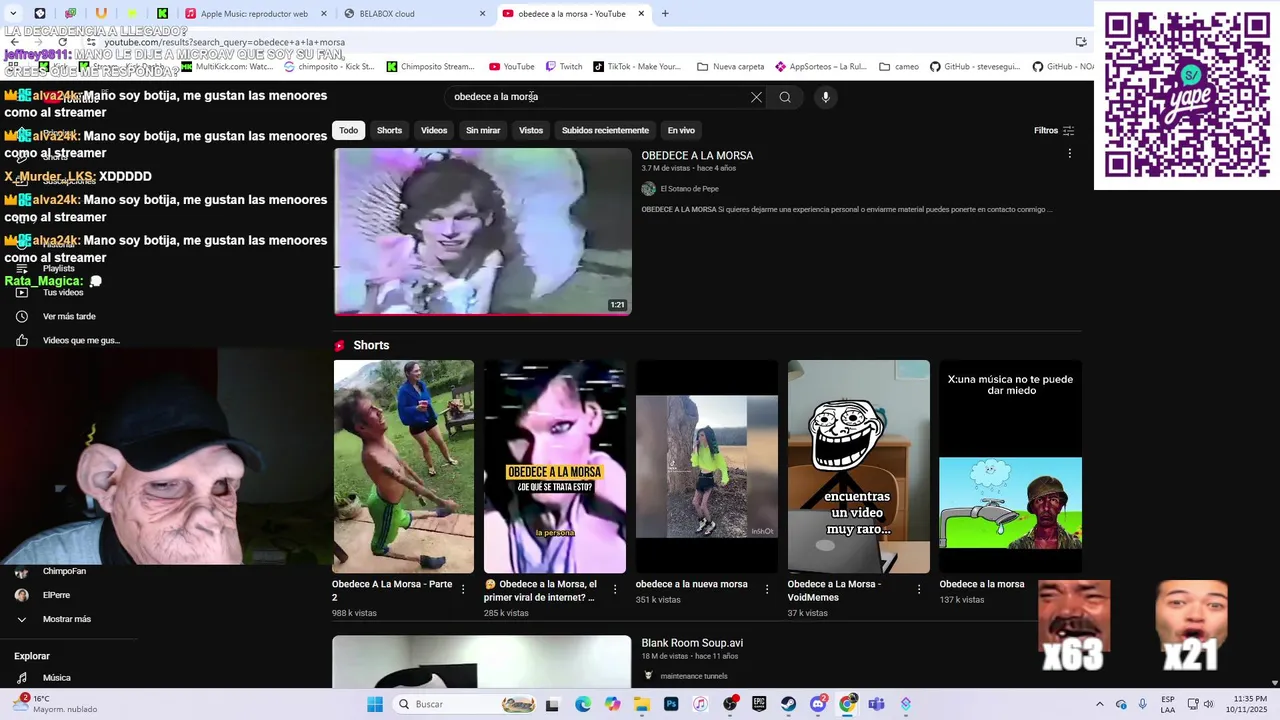The width and height of the screenshot is (1280, 720).
Task: Open the troll-face 'encuentras un video muy raro' short
Action: 858,466
